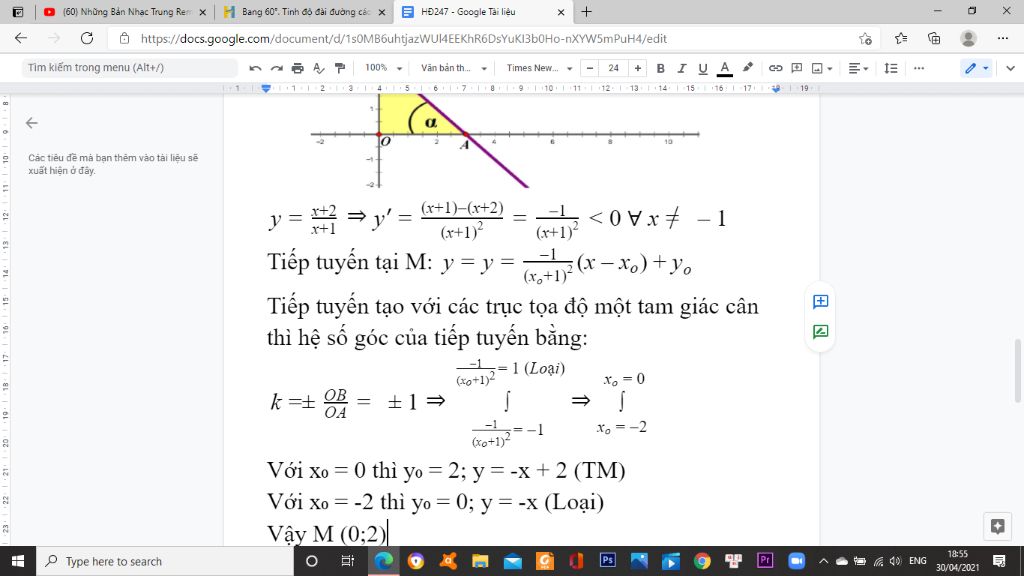Toggle italic formatting

coord(682,68)
